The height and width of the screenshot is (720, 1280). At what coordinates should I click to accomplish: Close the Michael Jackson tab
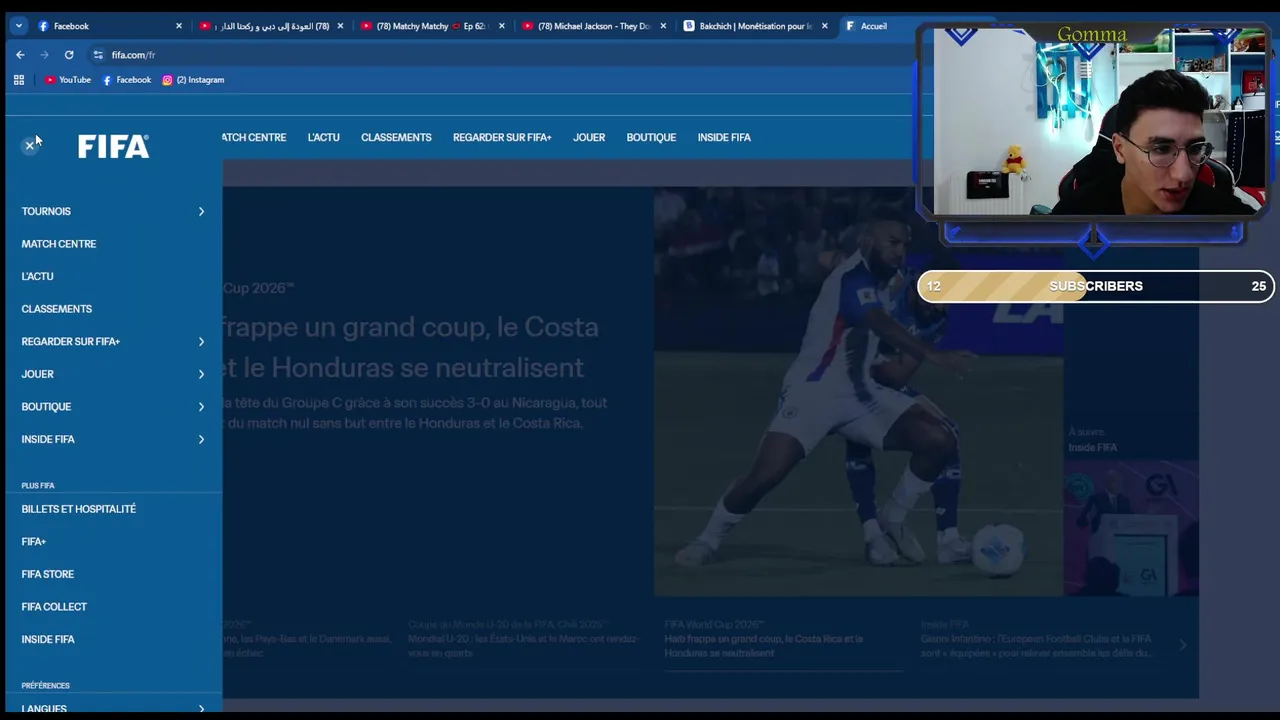click(663, 26)
